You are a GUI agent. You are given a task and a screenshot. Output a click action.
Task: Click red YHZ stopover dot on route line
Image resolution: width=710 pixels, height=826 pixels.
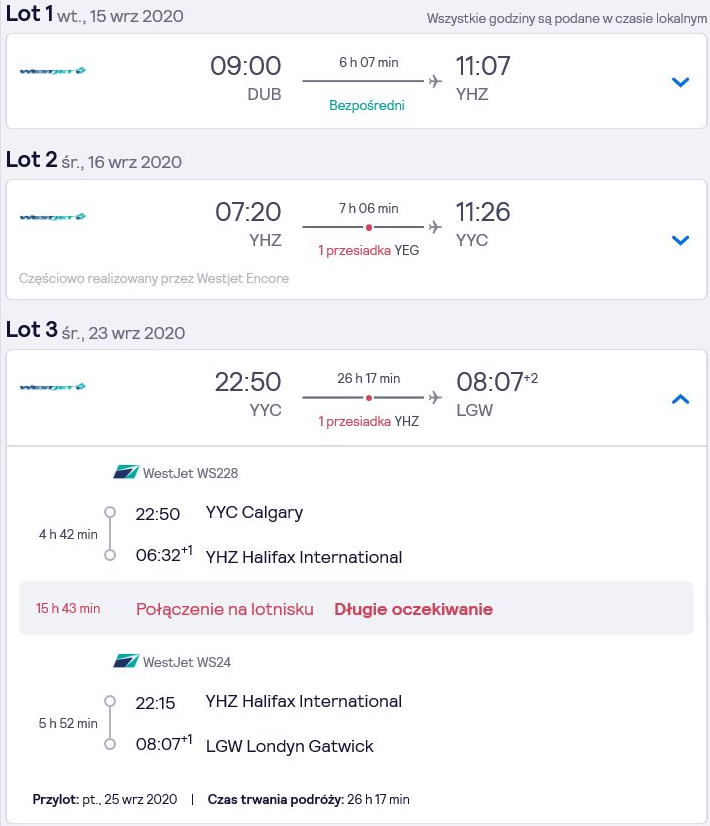coord(369,398)
